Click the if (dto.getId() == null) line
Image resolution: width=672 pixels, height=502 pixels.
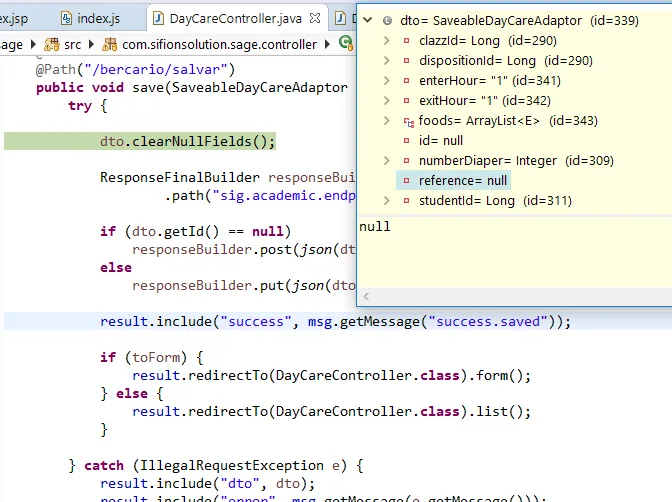click(x=195, y=231)
